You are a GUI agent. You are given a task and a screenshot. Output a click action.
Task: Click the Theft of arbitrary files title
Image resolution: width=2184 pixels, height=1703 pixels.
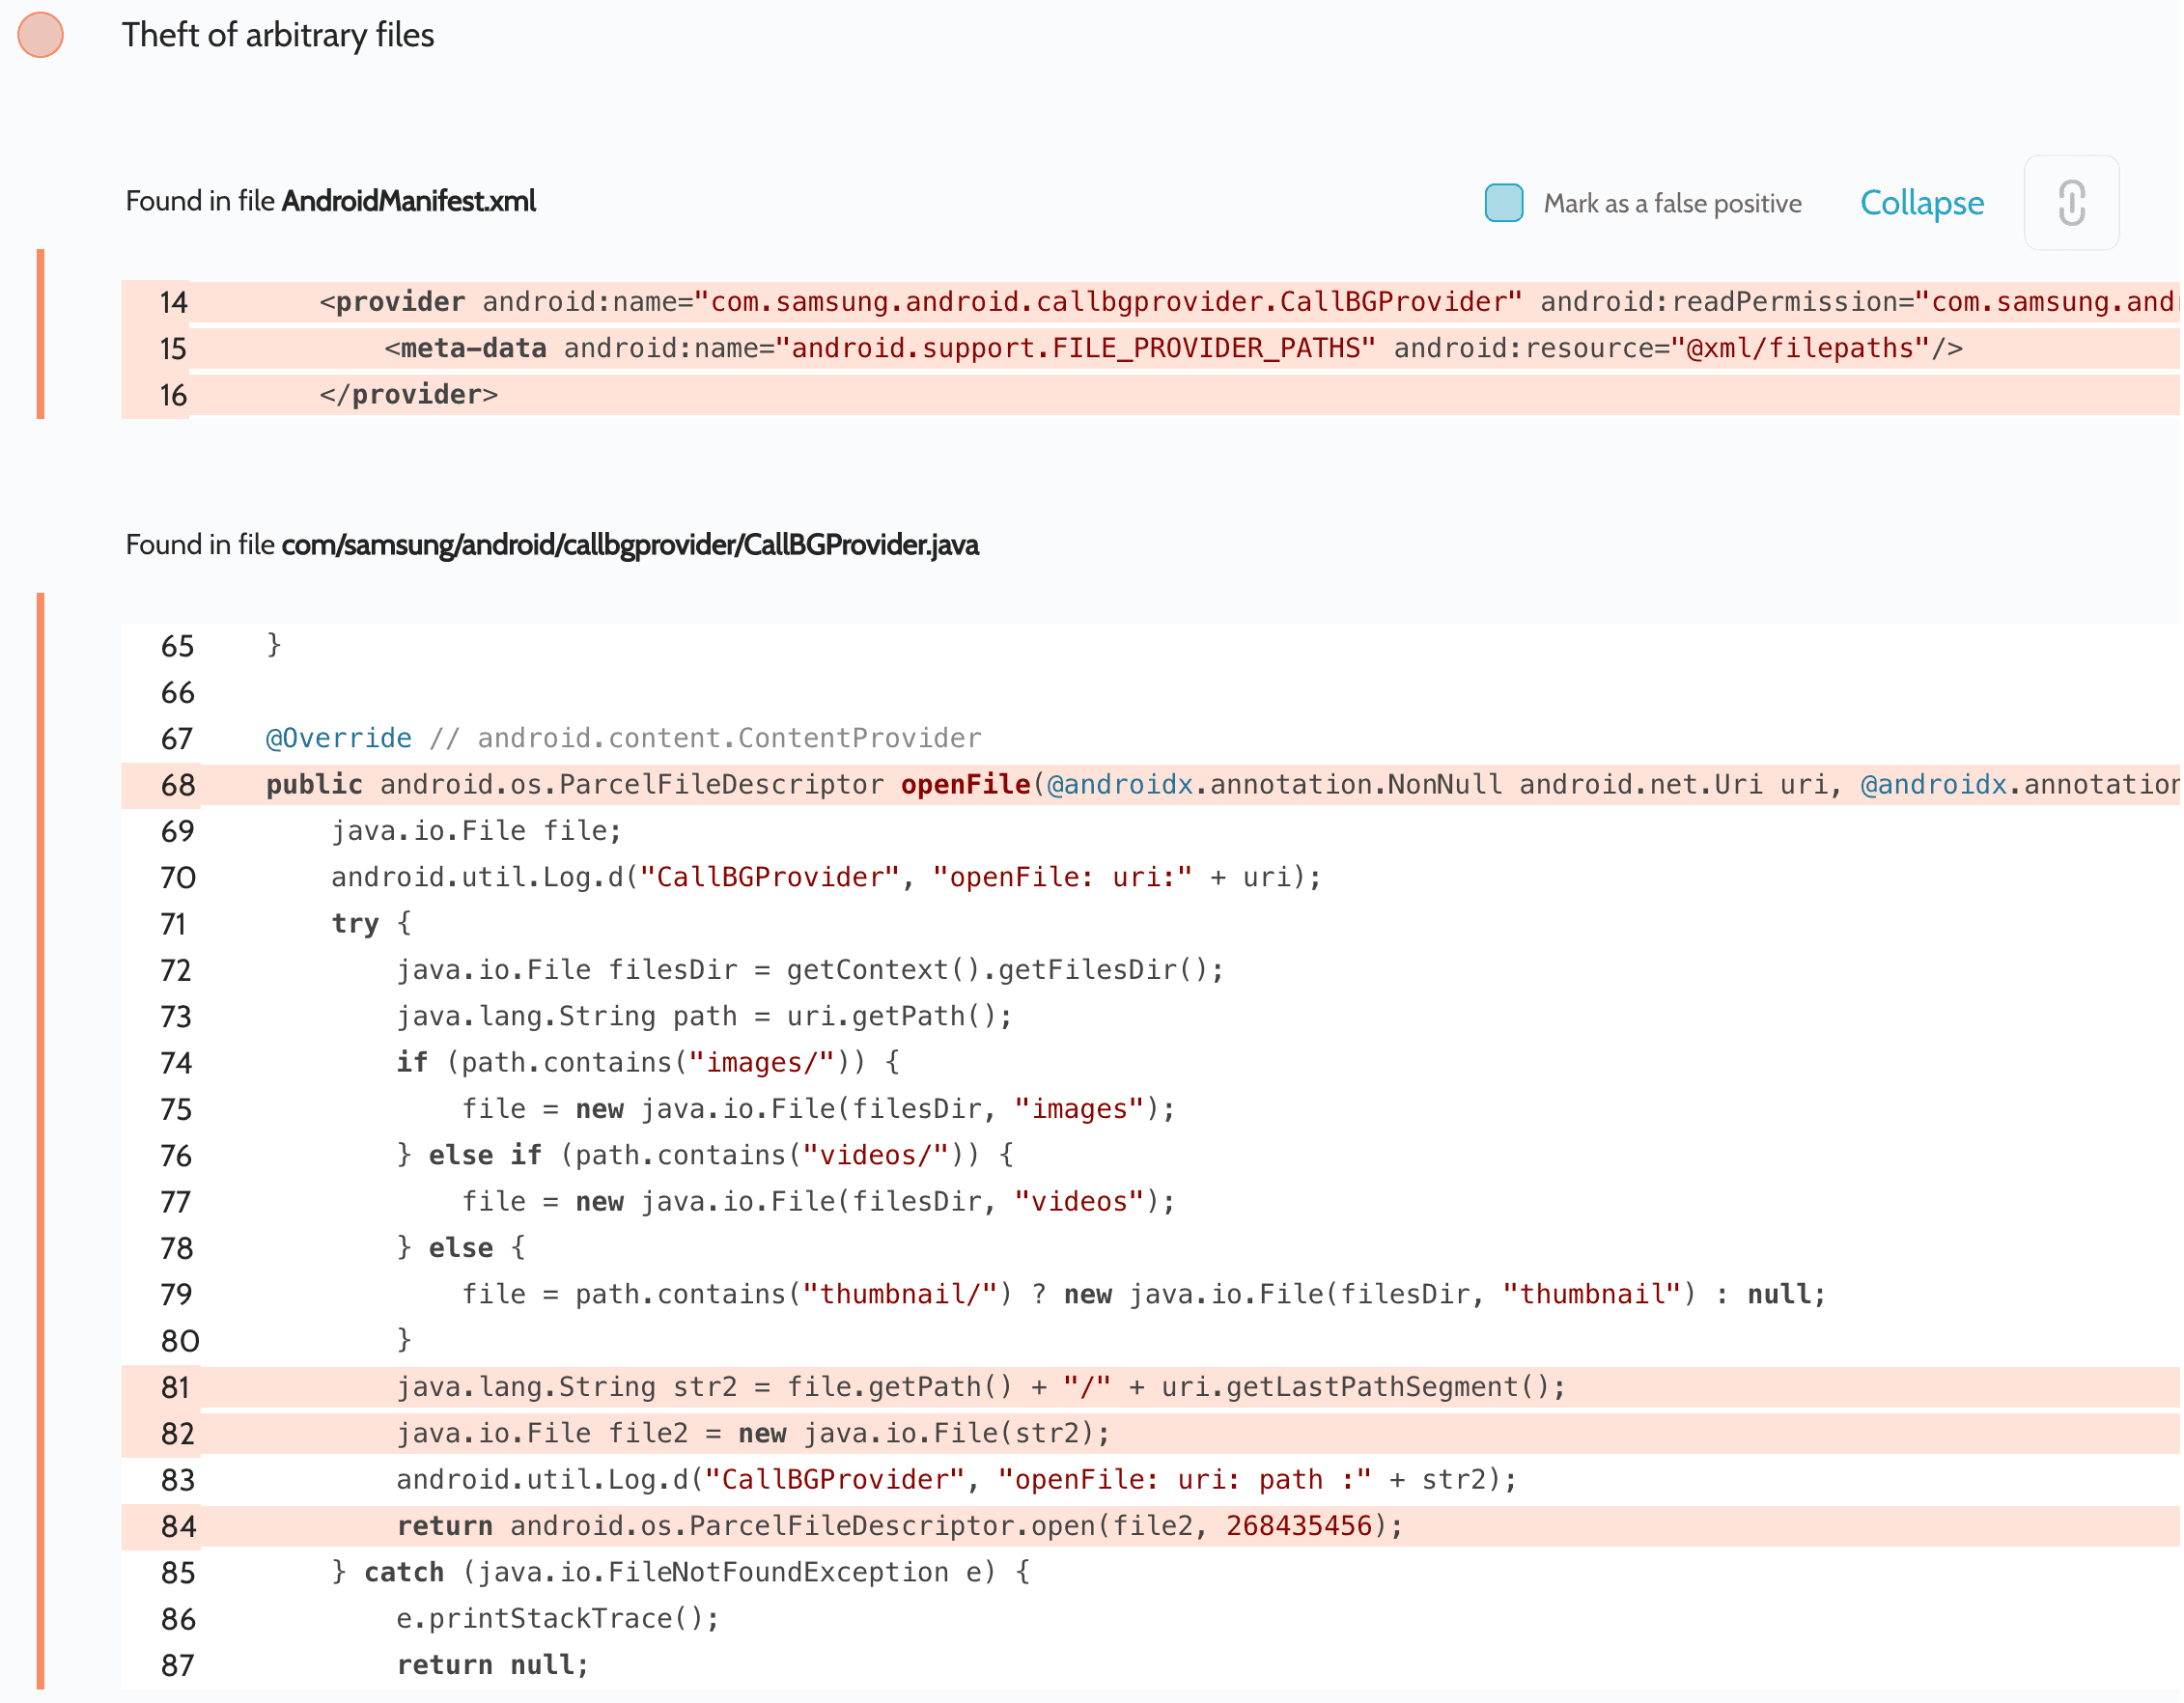pyautogui.click(x=278, y=35)
